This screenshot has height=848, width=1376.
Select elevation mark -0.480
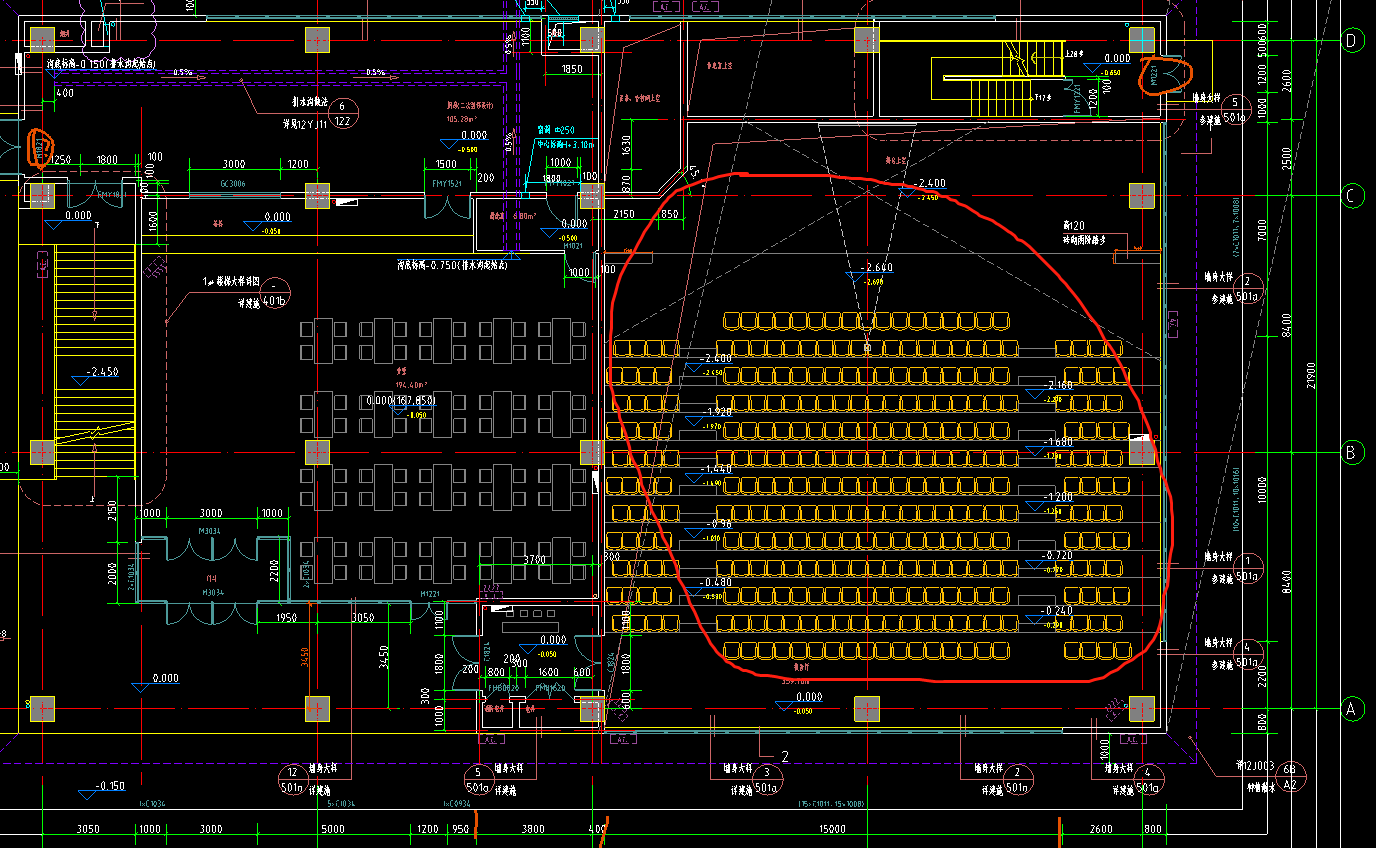pos(716,582)
